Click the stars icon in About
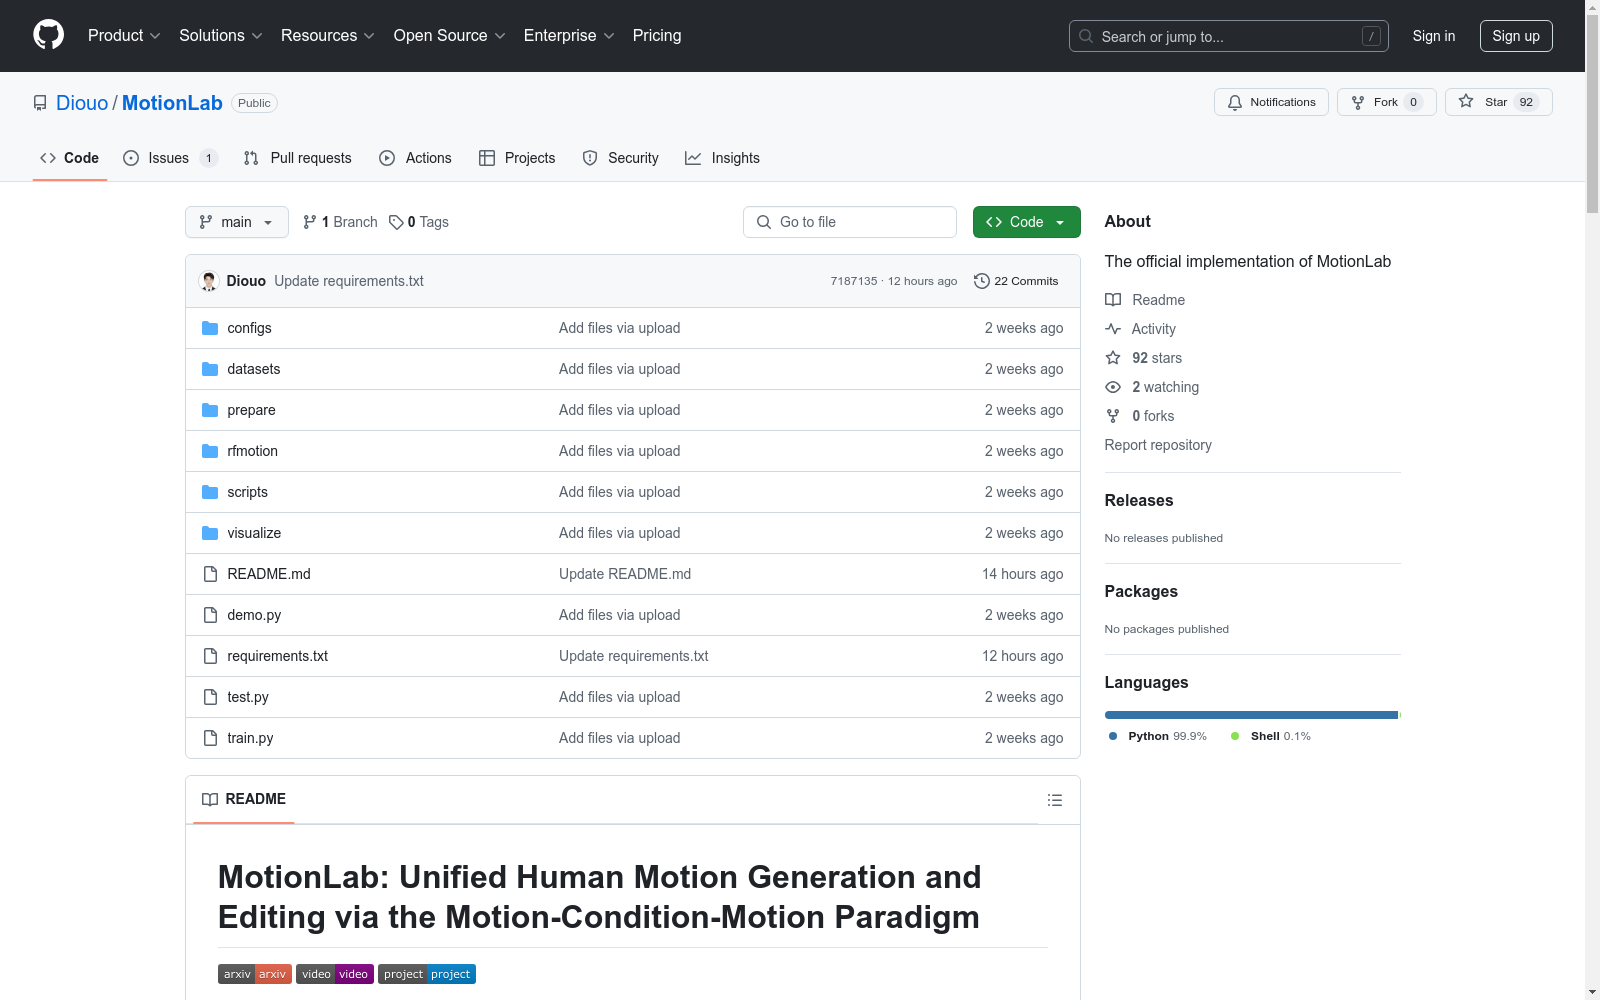 click(1113, 358)
